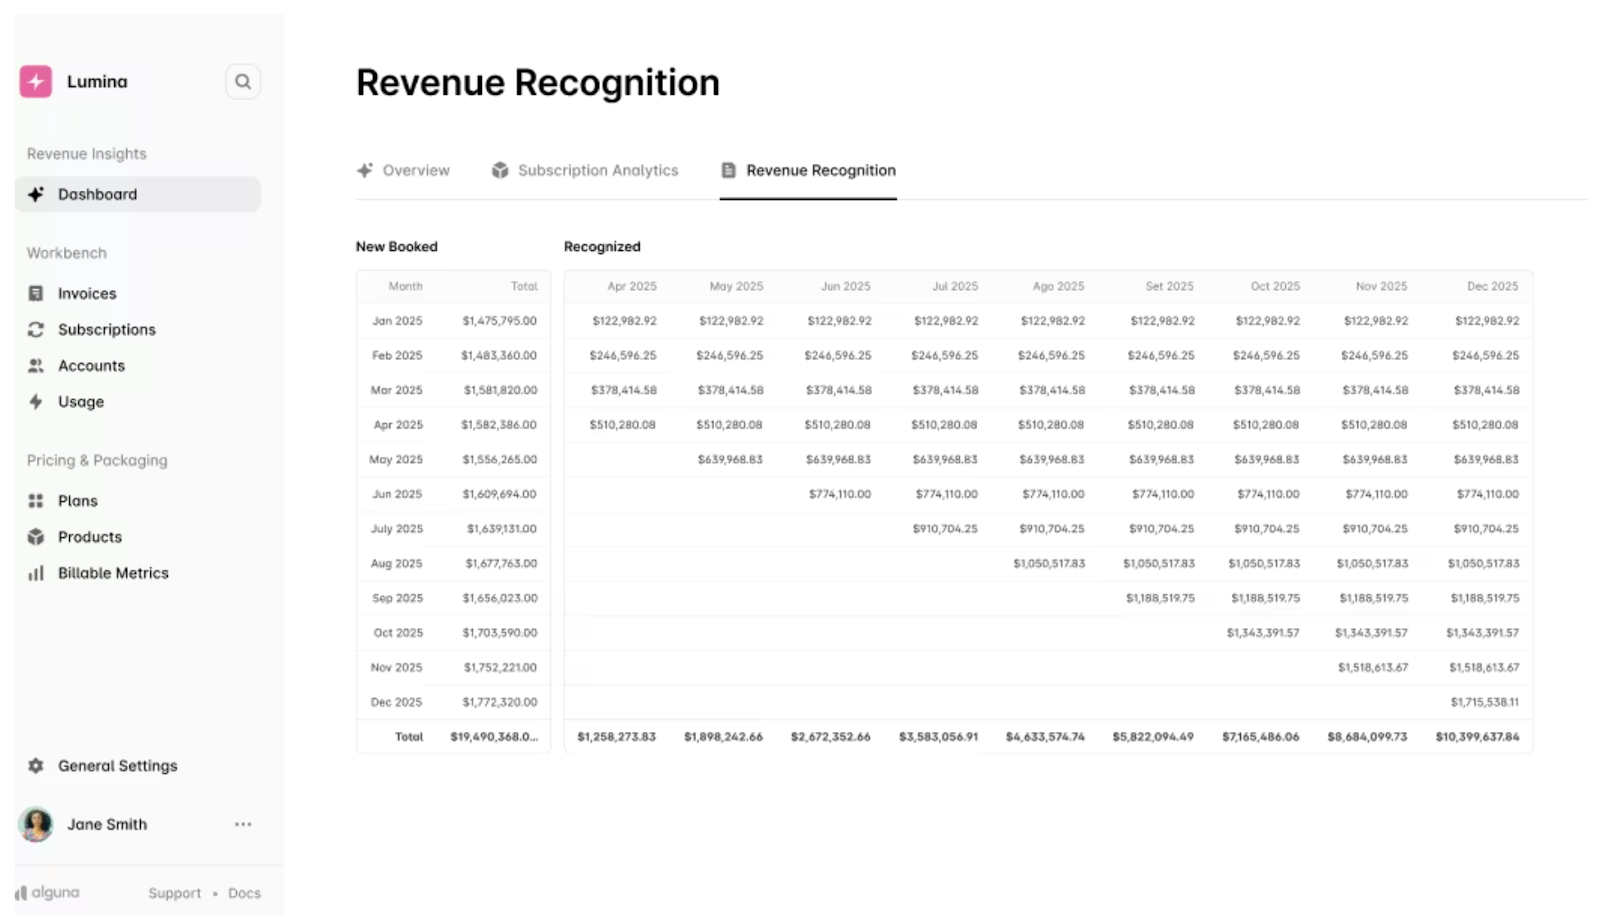Open the Support link
This screenshot has width=1600, height=923.
pyautogui.click(x=175, y=893)
